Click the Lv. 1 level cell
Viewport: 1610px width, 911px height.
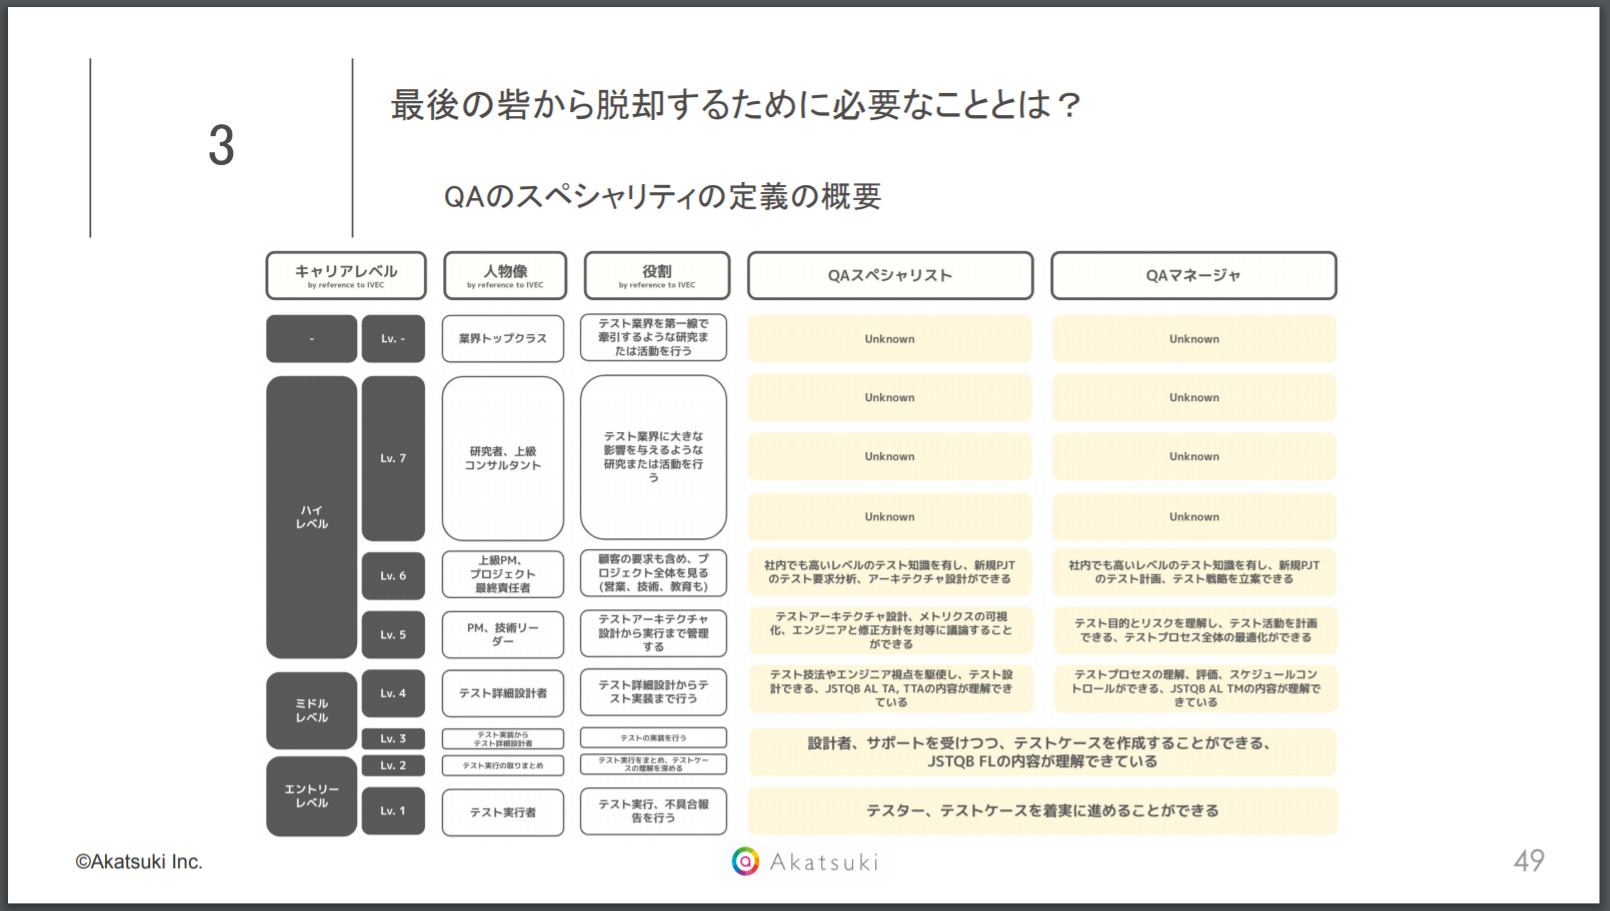tap(393, 811)
